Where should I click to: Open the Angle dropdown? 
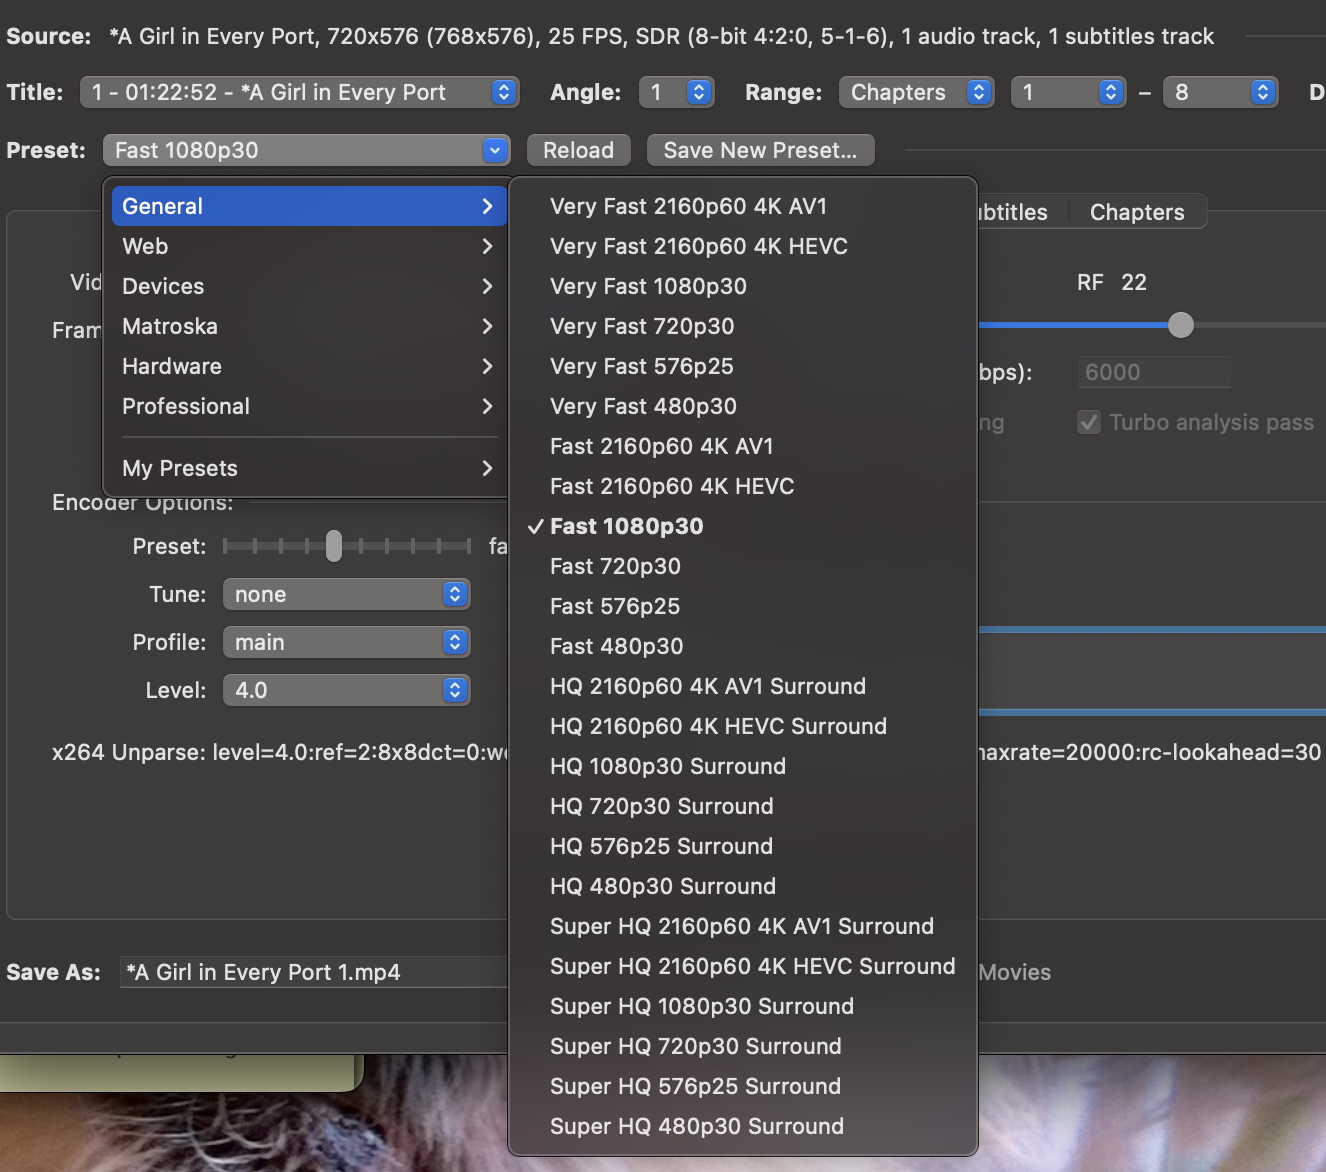click(x=676, y=92)
